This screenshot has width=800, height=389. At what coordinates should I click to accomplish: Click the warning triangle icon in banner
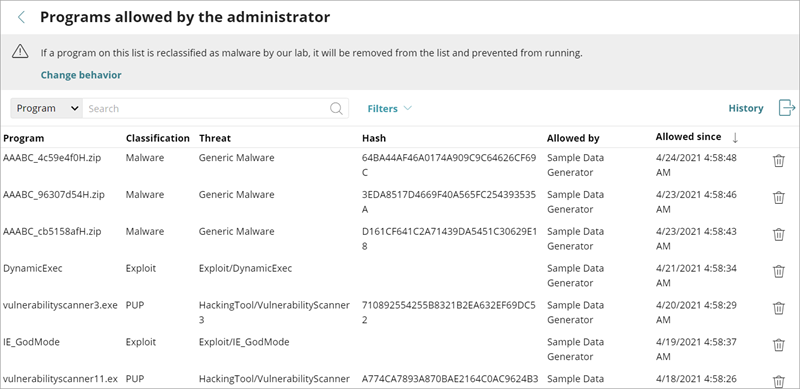click(20, 51)
